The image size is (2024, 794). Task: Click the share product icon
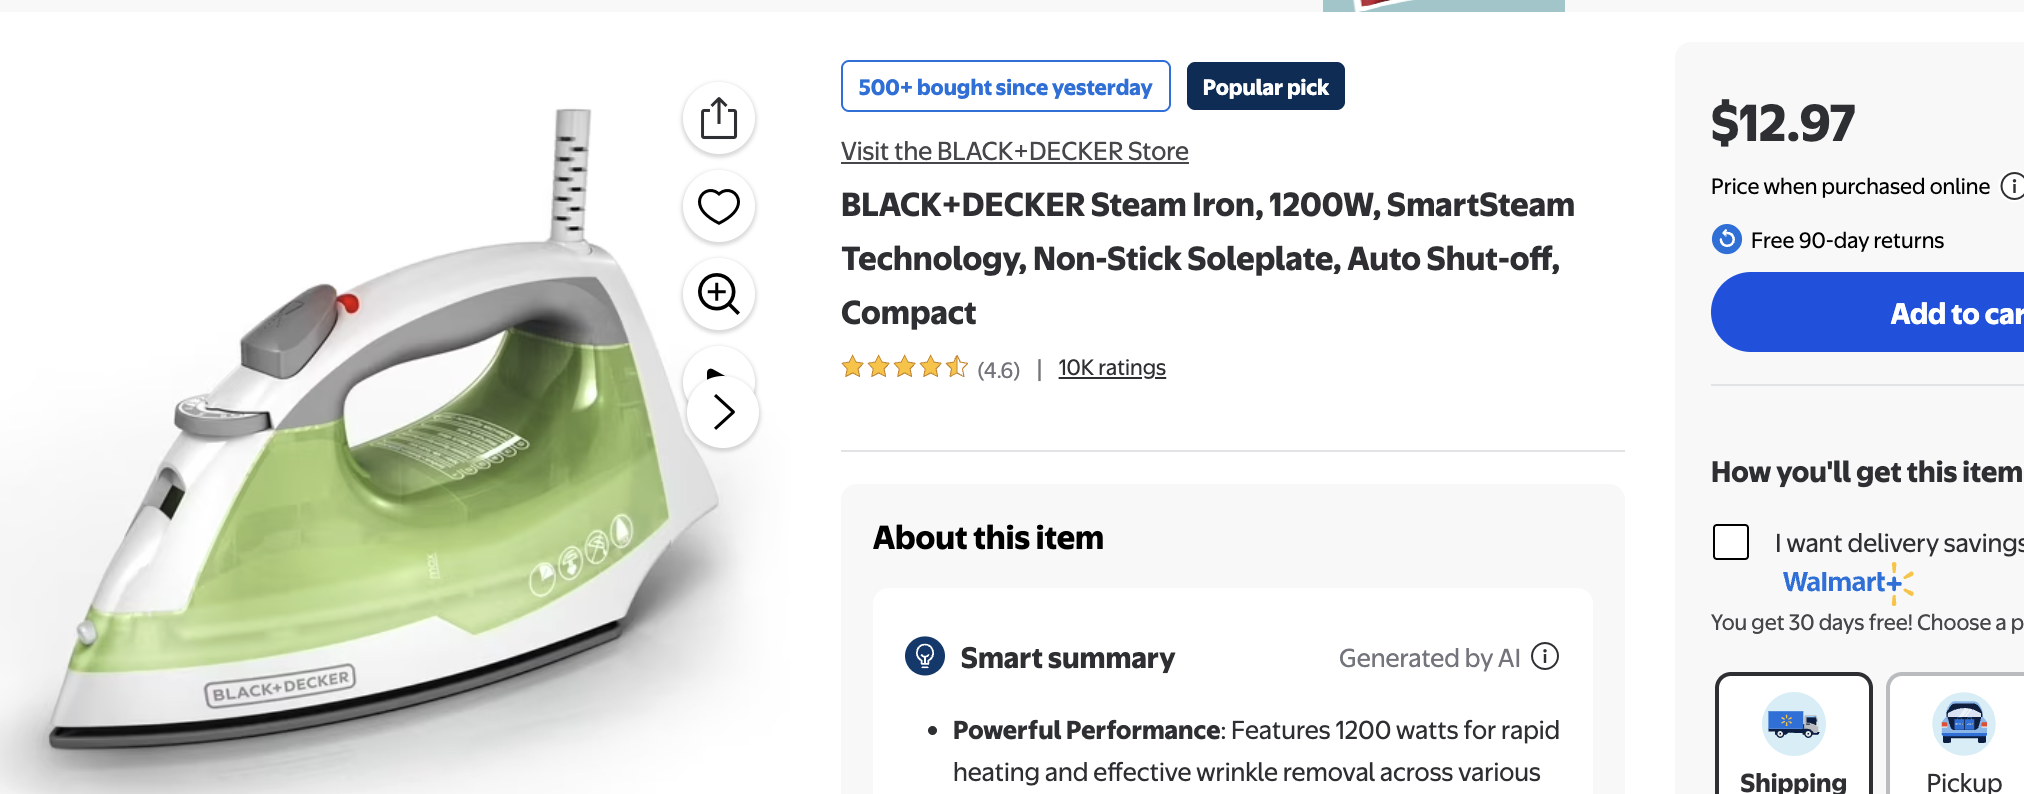[x=718, y=119]
